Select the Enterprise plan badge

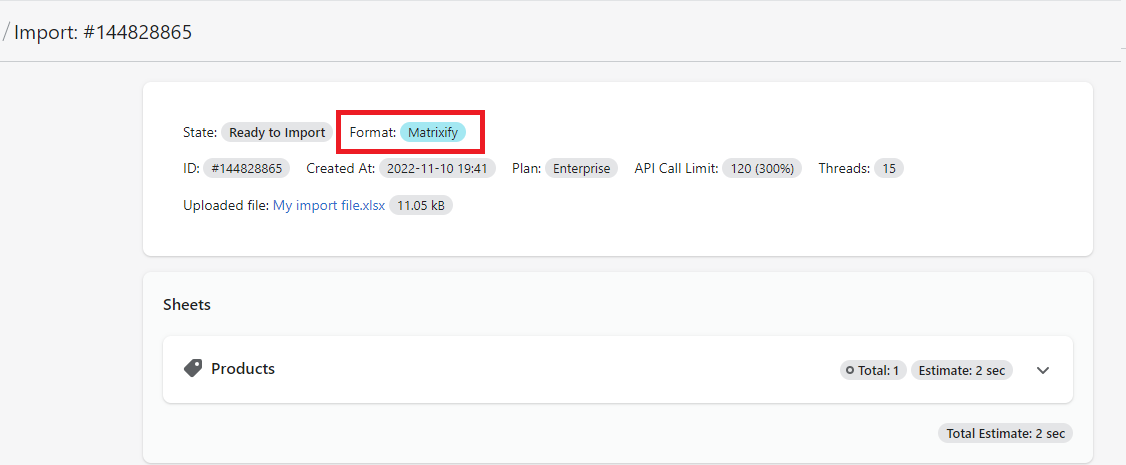pos(581,168)
